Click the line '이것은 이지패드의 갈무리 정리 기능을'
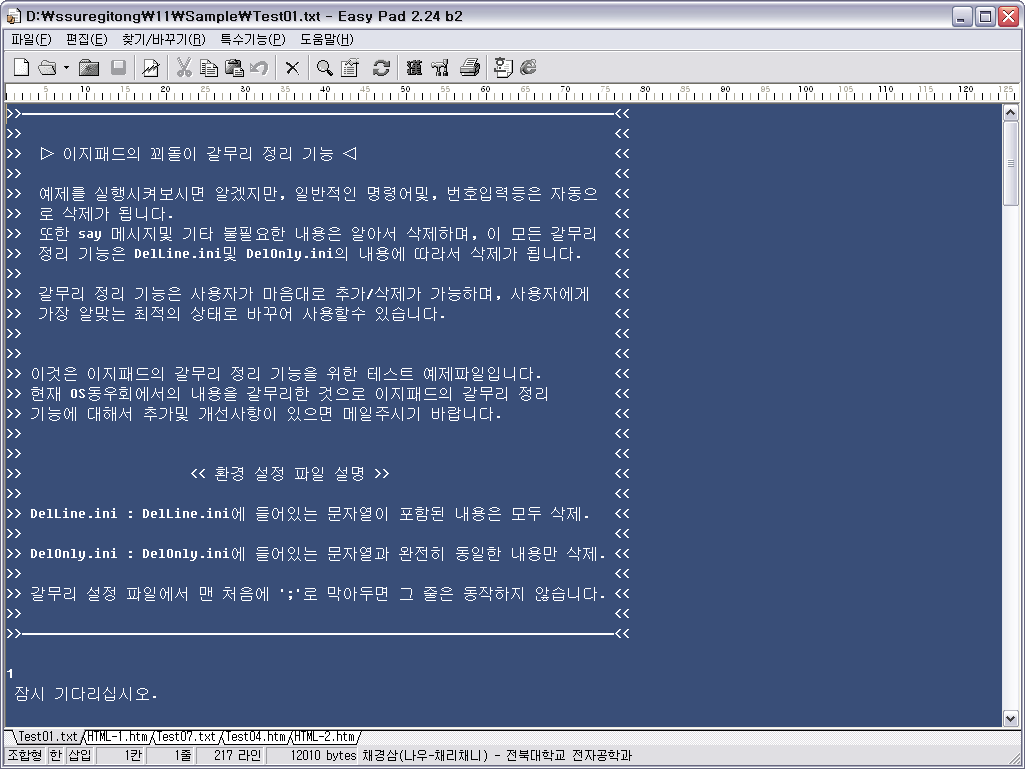1025x769 pixels. [x=286, y=373]
